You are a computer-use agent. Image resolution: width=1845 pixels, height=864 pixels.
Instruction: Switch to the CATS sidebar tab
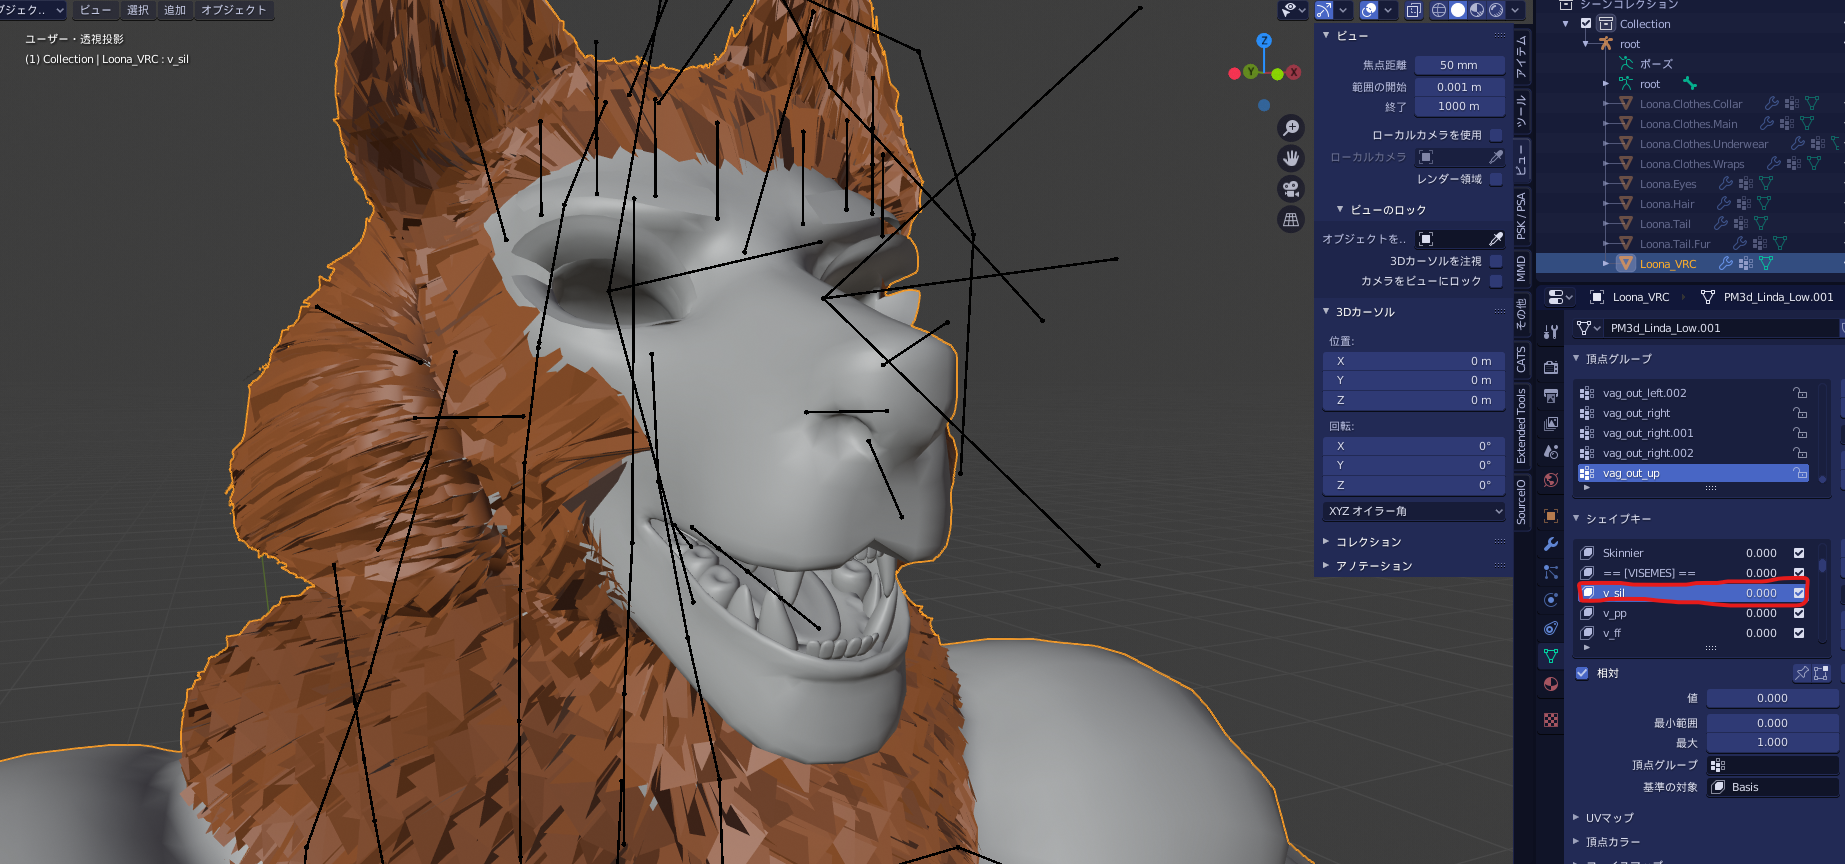click(x=1521, y=359)
